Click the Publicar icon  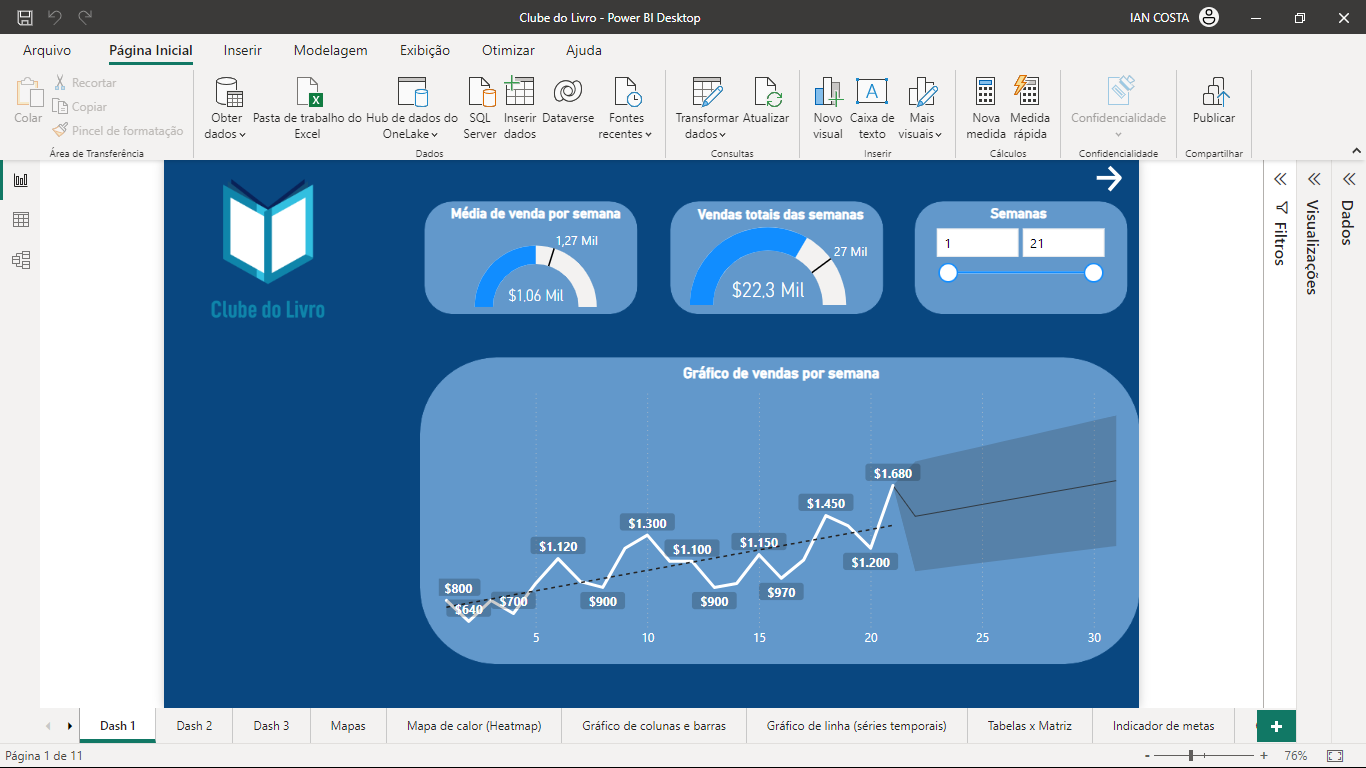pyautogui.click(x=1214, y=92)
